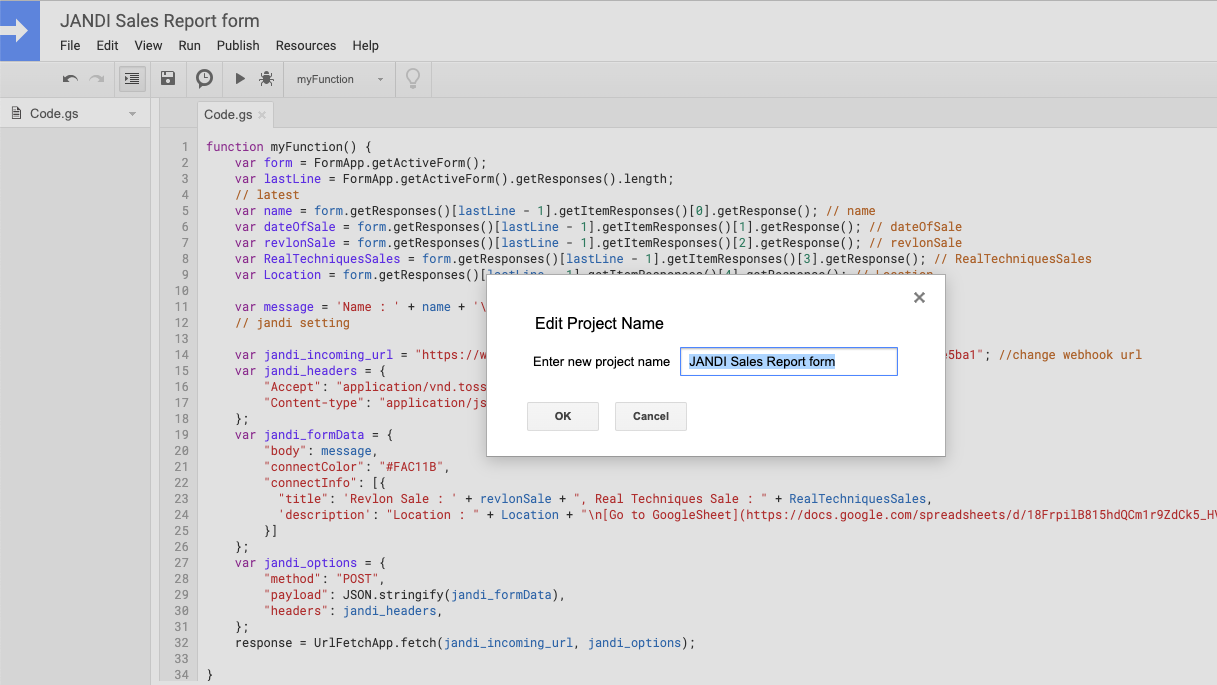
Task: Toggle the indent formatting button
Action: tap(132, 79)
